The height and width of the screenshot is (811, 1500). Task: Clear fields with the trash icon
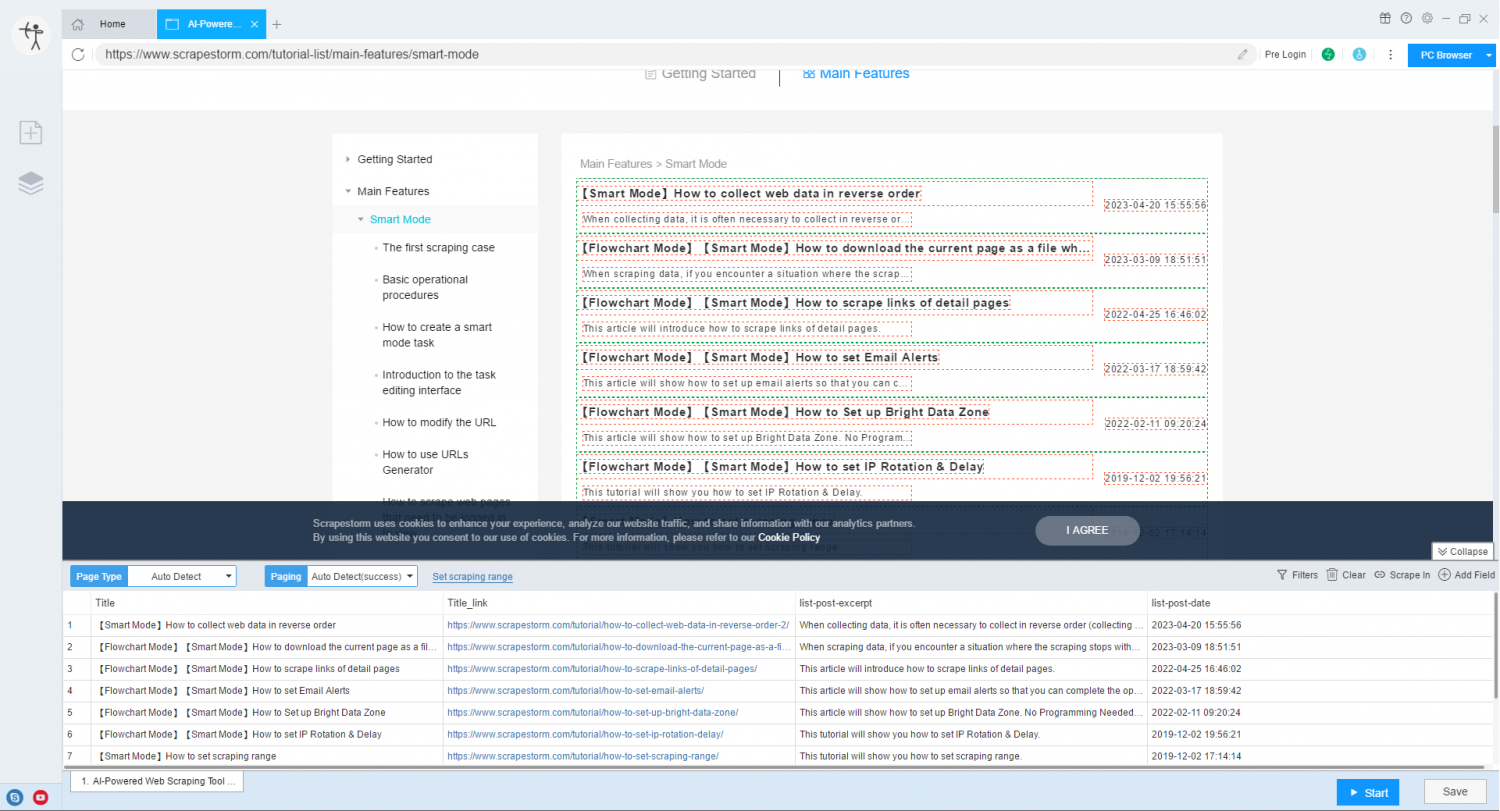click(x=1332, y=575)
